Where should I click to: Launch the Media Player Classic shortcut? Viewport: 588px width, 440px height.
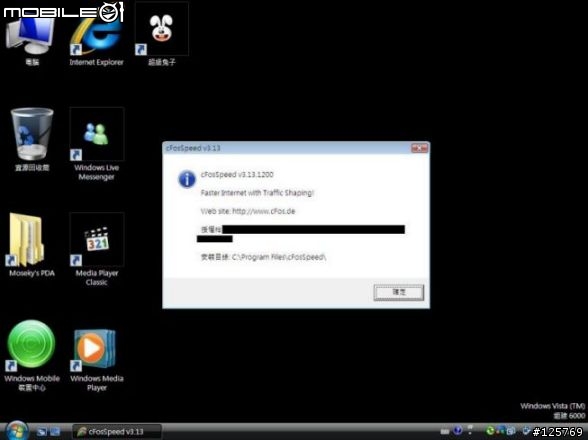pyautogui.click(x=96, y=249)
